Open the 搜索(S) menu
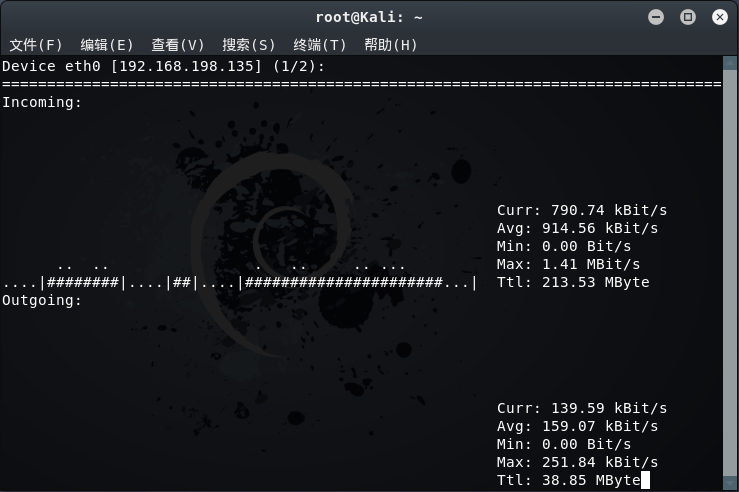This screenshot has height=492, width=739. tap(248, 45)
